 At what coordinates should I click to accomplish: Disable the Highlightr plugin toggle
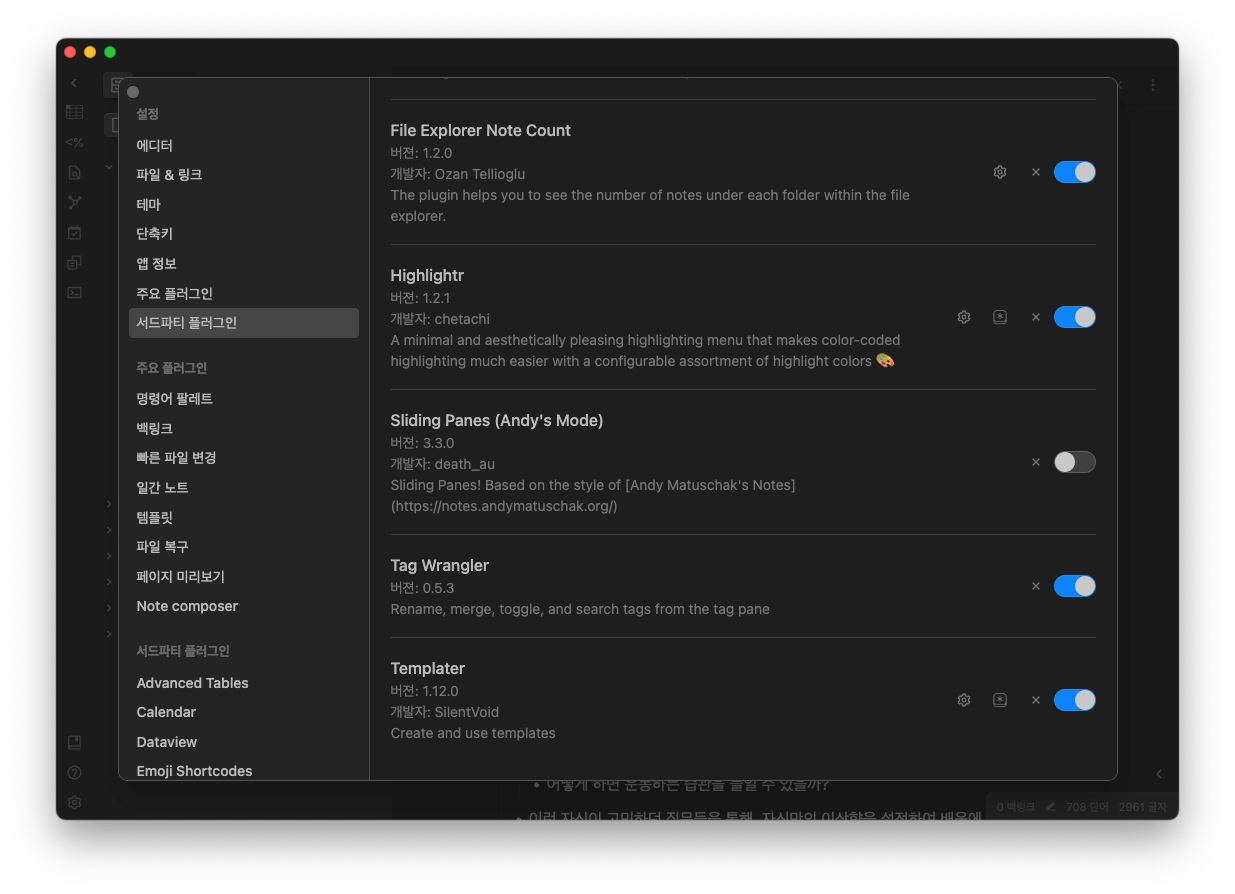click(1074, 317)
